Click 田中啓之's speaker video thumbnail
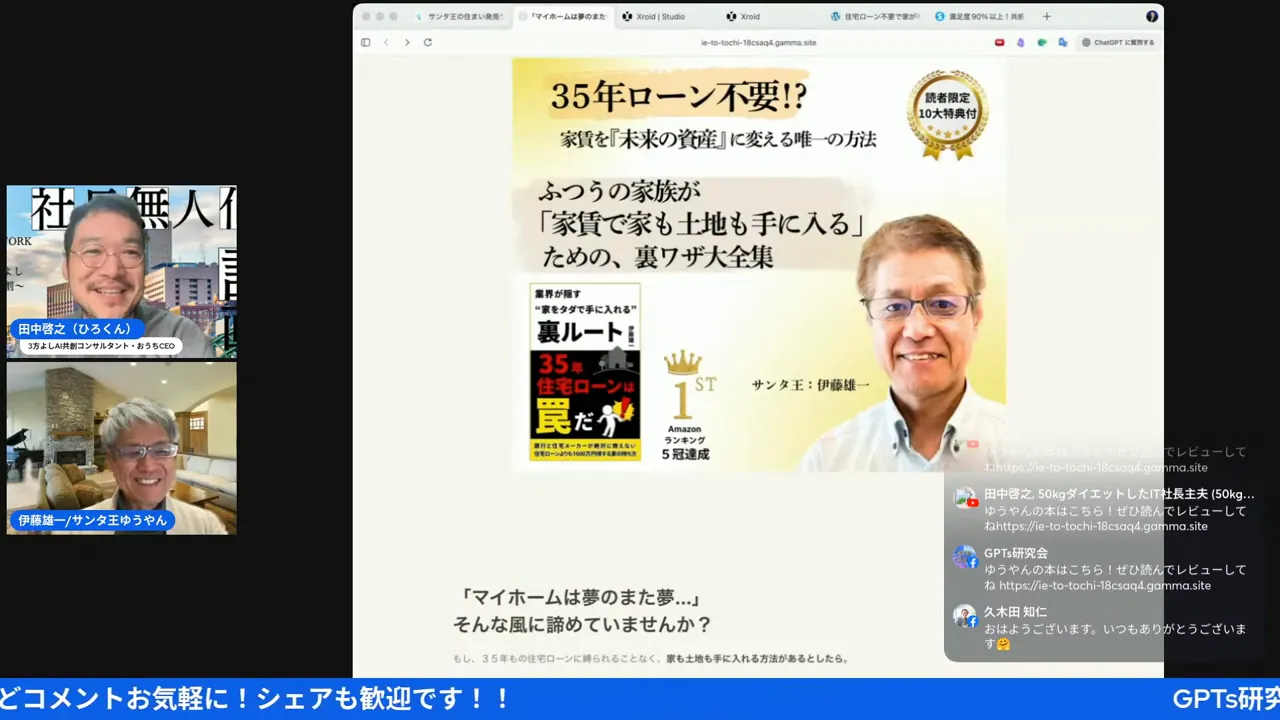The height and width of the screenshot is (720, 1280). (120, 270)
